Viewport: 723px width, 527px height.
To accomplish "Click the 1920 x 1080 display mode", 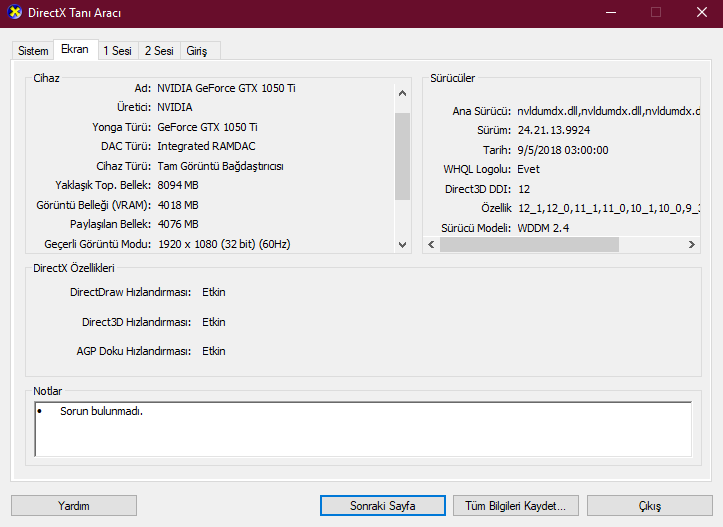I will pyautogui.click(x=224, y=244).
